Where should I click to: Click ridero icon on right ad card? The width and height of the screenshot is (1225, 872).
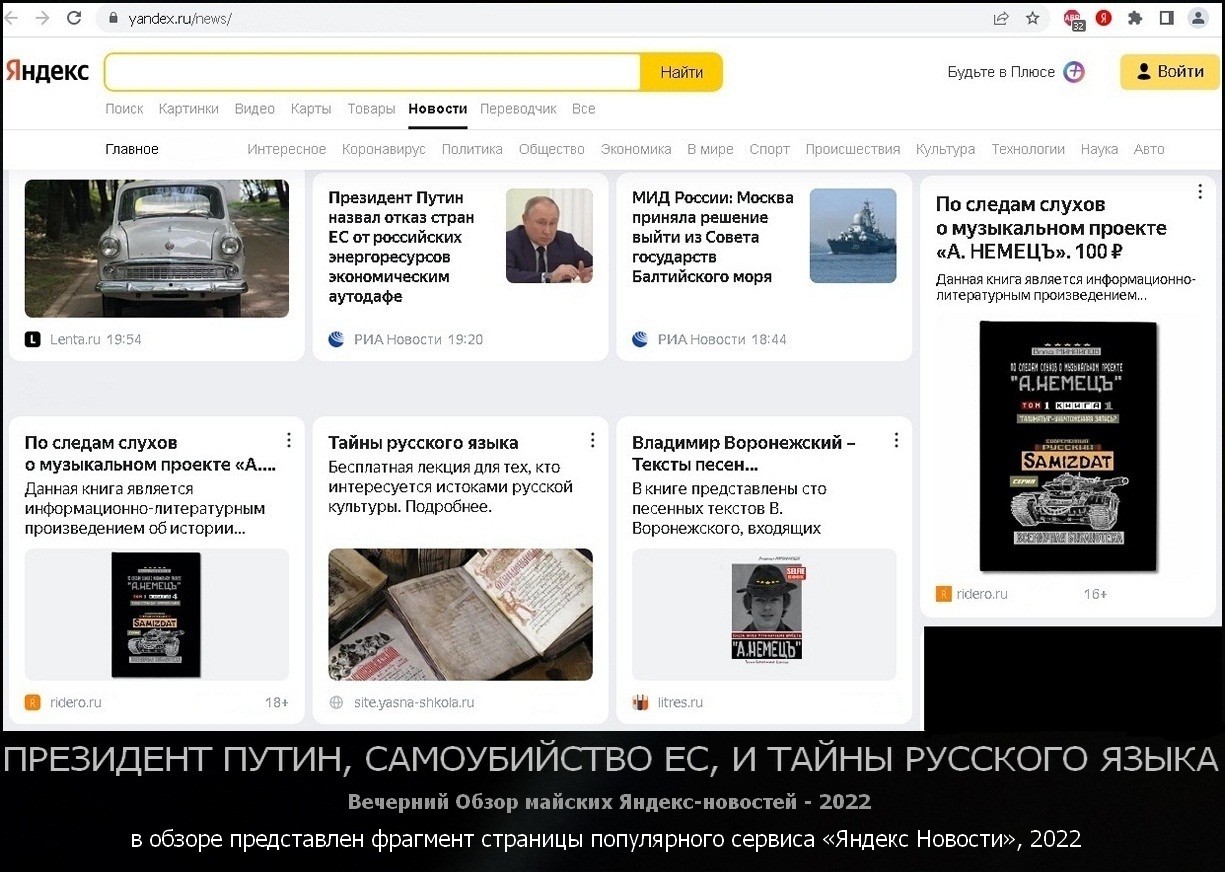click(x=944, y=594)
